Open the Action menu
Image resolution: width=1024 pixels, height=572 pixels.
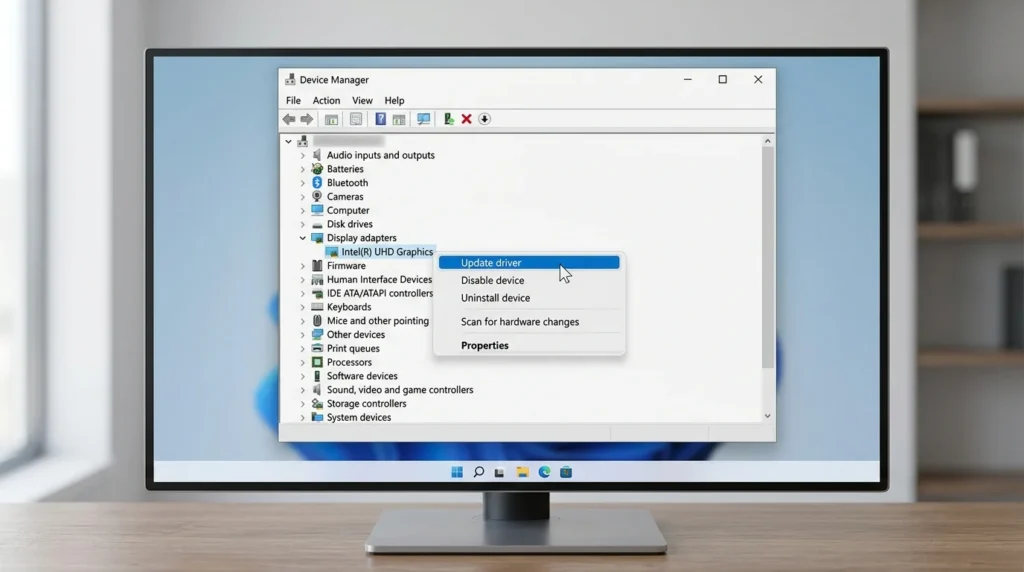point(326,101)
